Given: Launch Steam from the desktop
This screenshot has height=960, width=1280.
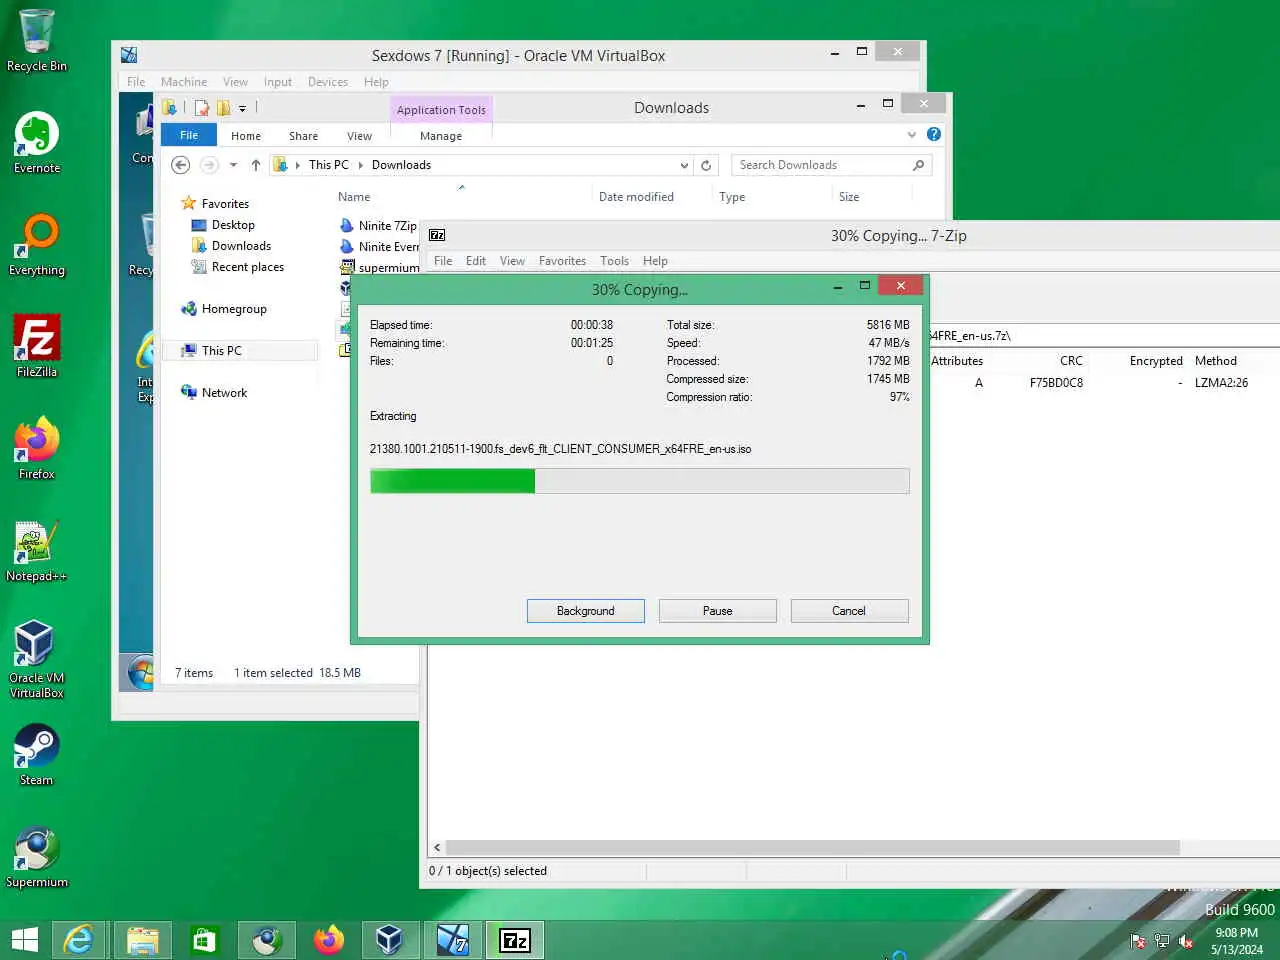Looking at the screenshot, I should pos(37,755).
